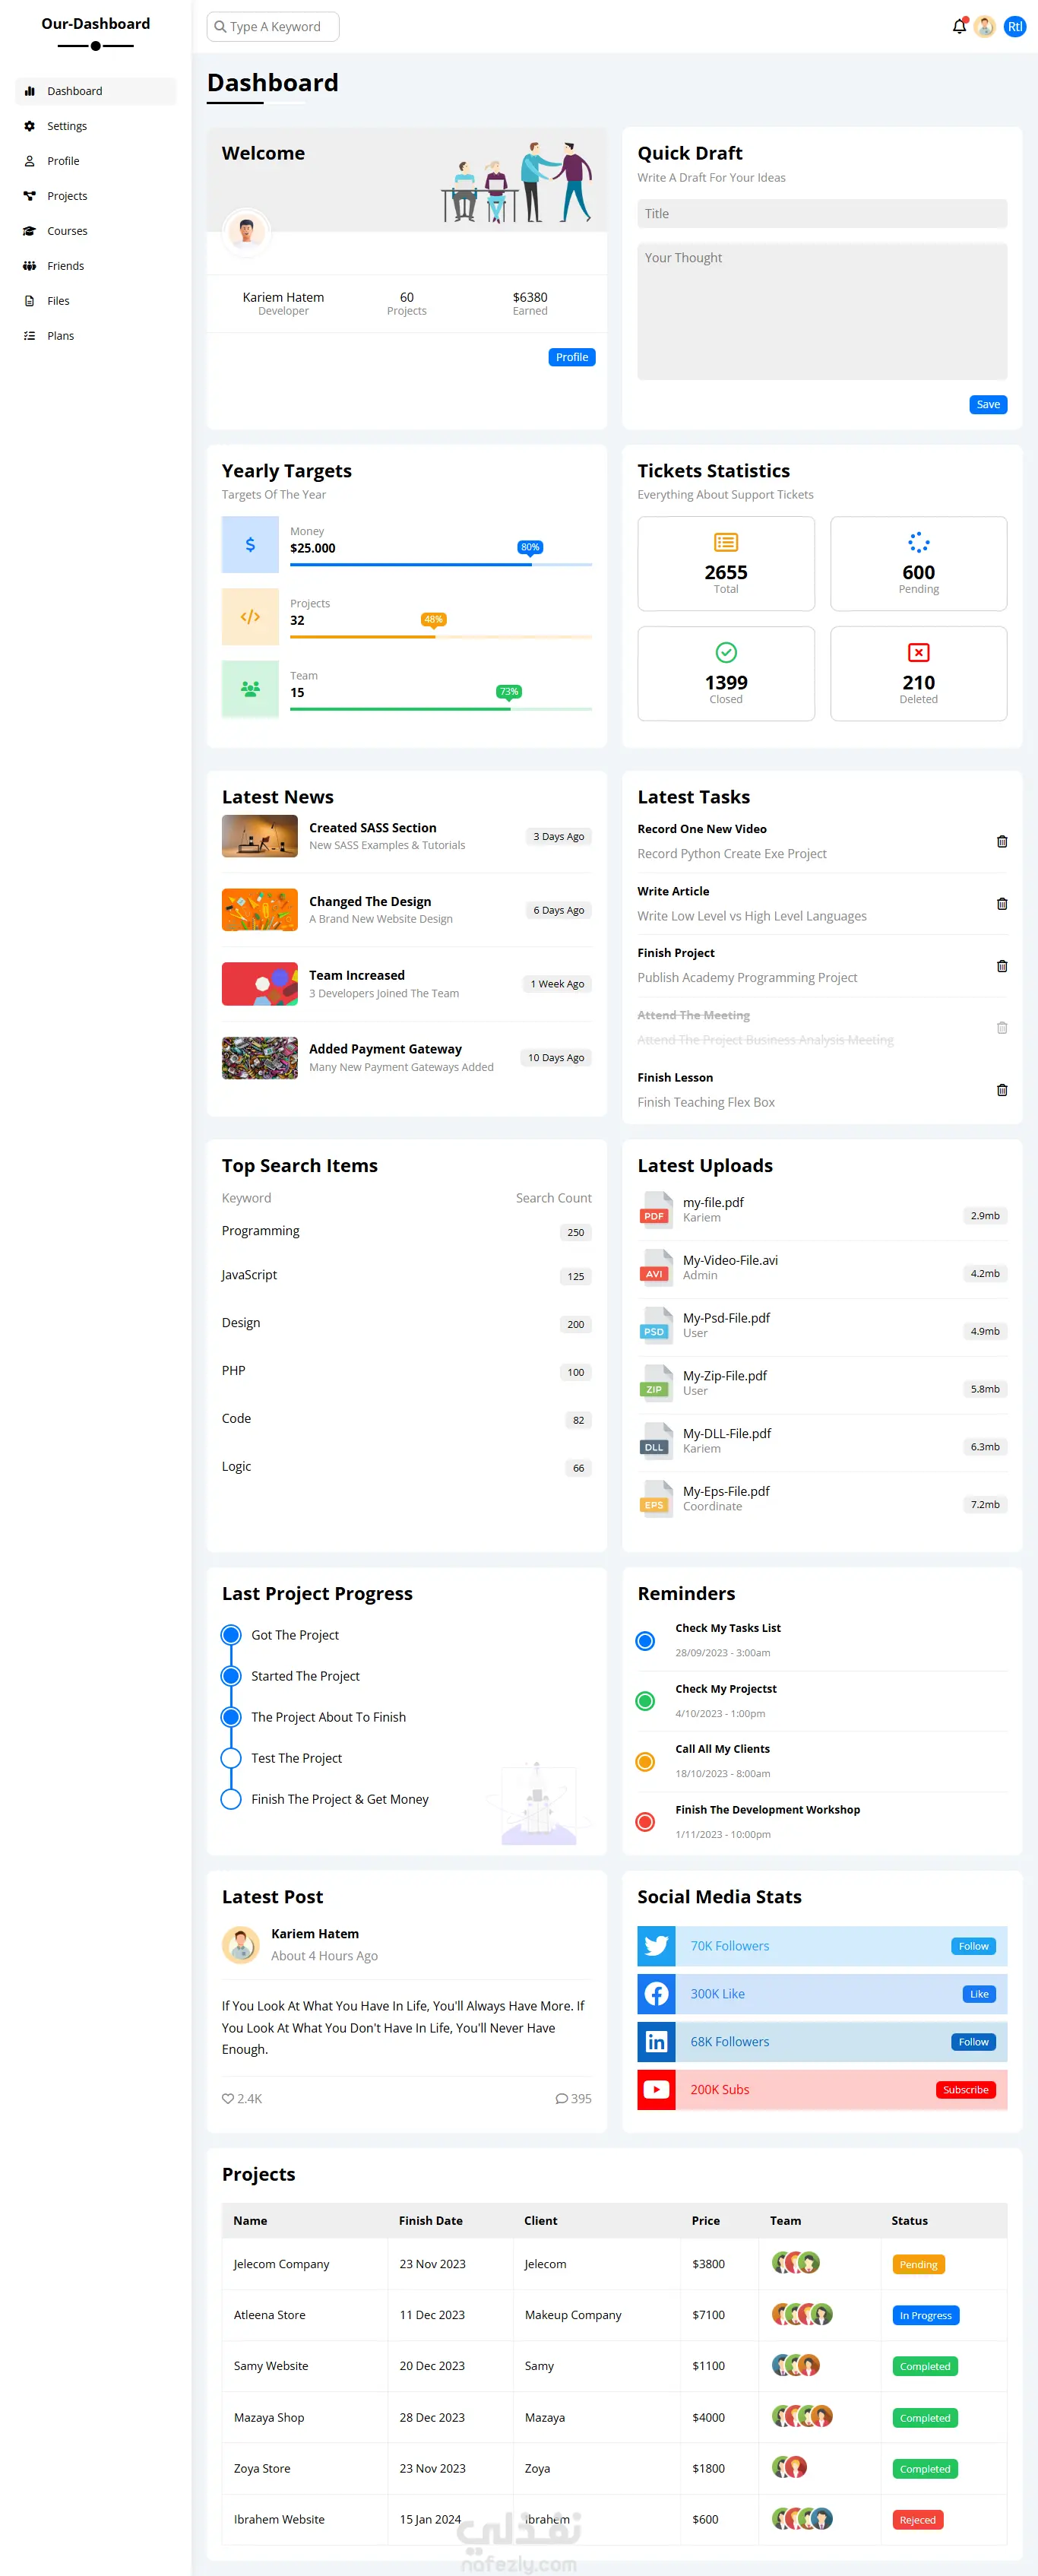
Task: Click the heart icon on latest post
Action: (x=228, y=2098)
